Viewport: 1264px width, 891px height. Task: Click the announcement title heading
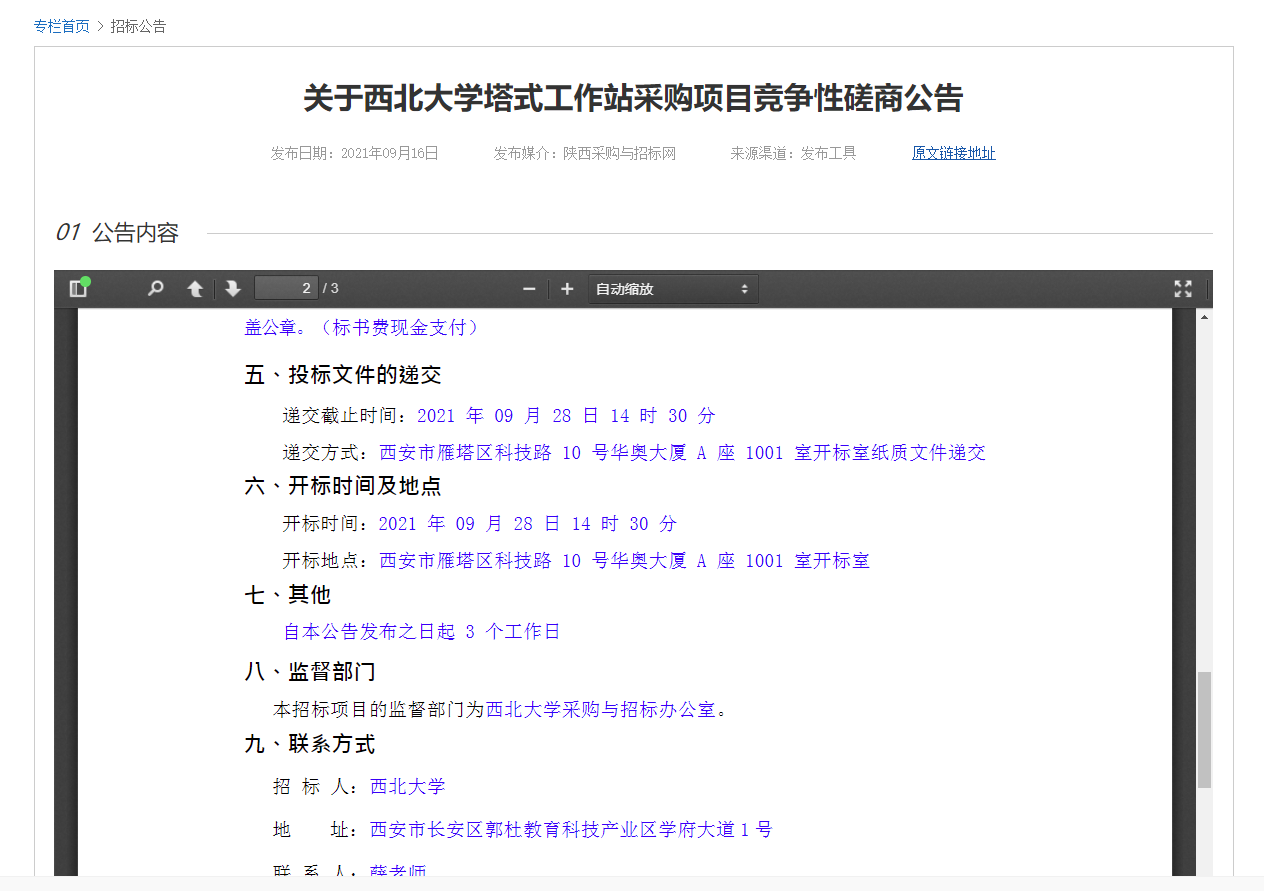point(632,98)
